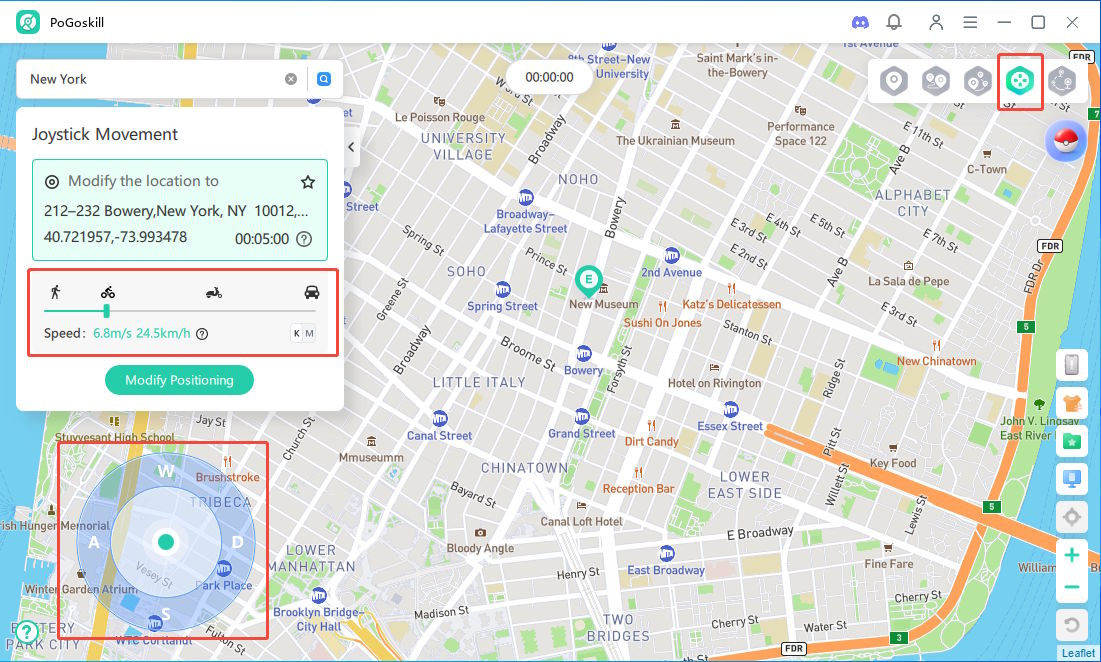
Task: Choose motor scooter speed icon
Action: tap(214, 292)
